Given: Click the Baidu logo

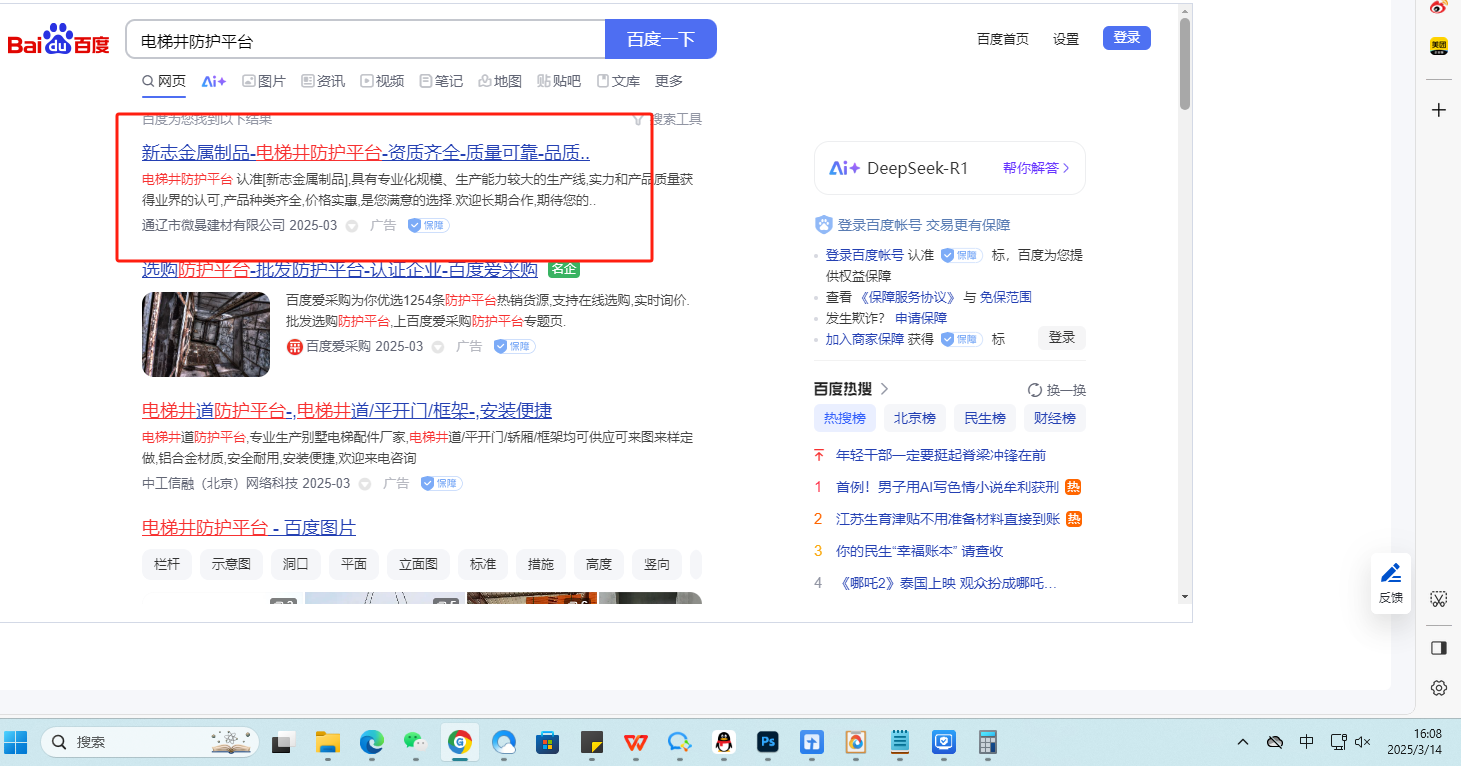Looking at the screenshot, I should [58, 40].
